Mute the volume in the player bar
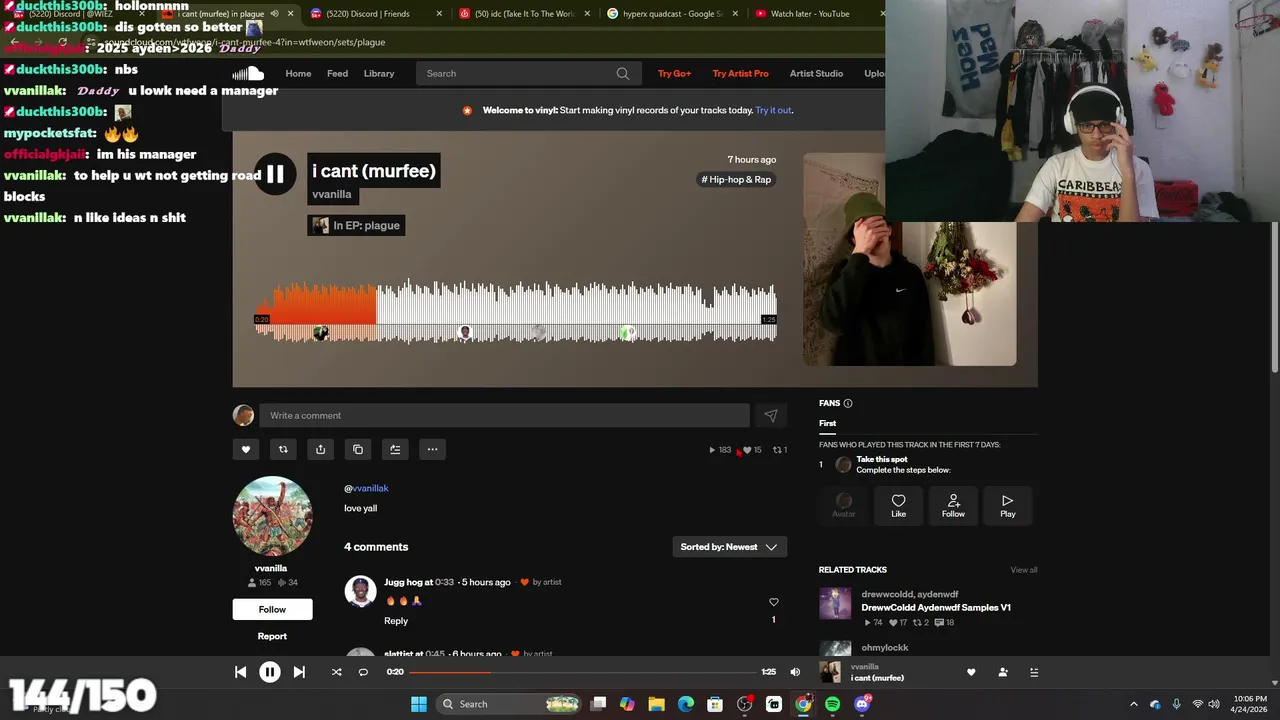The image size is (1280, 720). (x=795, y=672)
